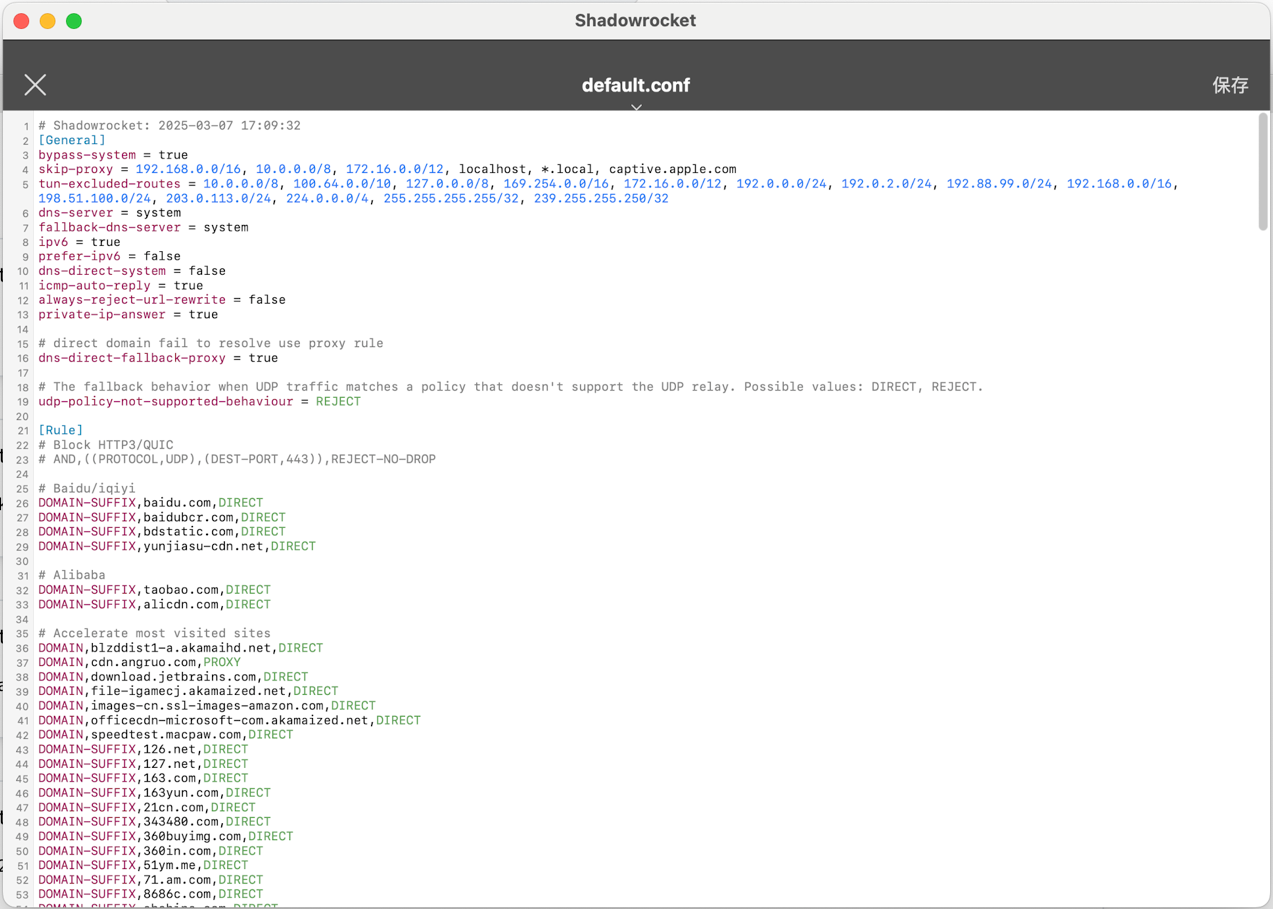Click the [Rule] section header
Image resolution: width=1273 pixels, height=909 pixels.
click(x=61, y=431)
